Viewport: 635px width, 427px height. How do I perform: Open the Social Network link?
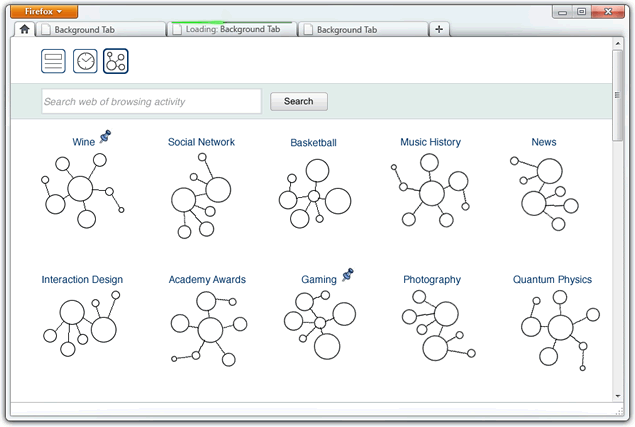point(201,142)
